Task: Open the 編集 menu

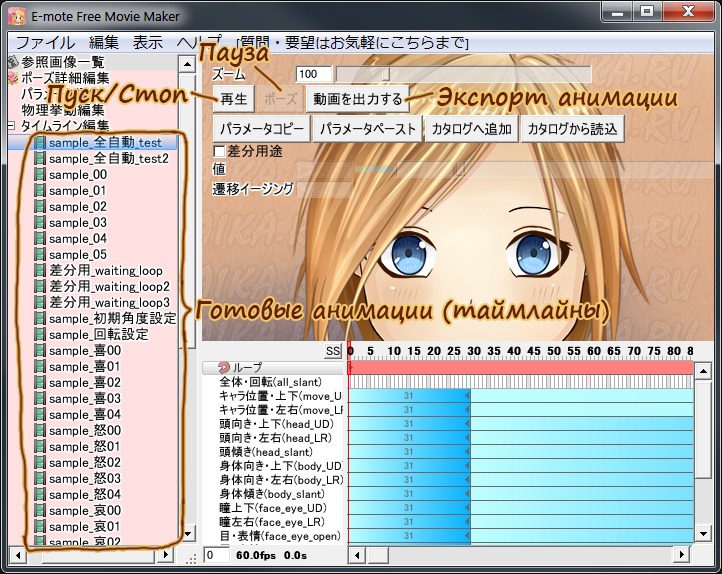Action: 104,43
